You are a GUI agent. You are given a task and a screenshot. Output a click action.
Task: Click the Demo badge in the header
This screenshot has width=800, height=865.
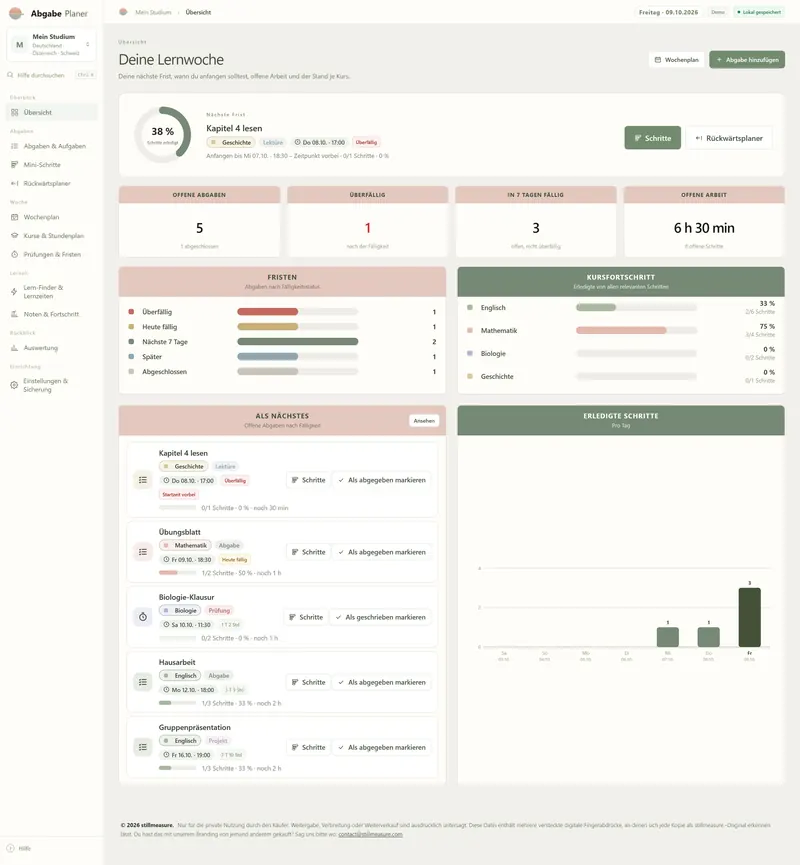click(x=718, y=12)
